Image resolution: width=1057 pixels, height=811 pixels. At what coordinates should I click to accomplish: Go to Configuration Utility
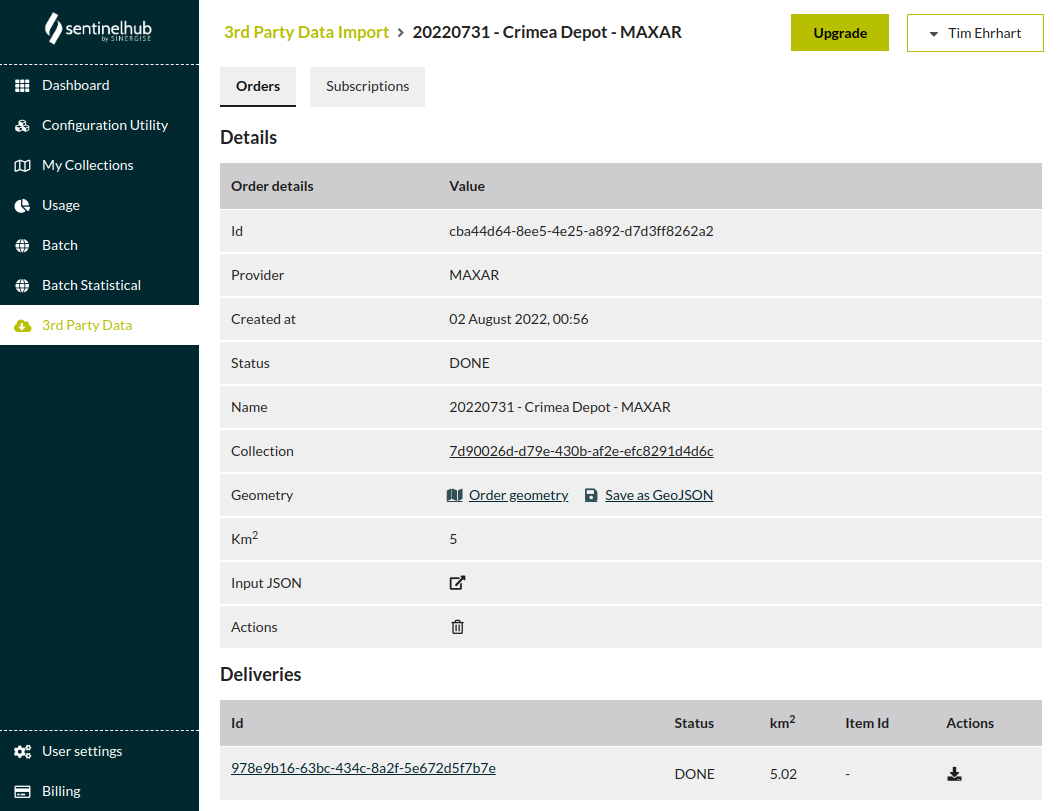[x=99, y=125]
